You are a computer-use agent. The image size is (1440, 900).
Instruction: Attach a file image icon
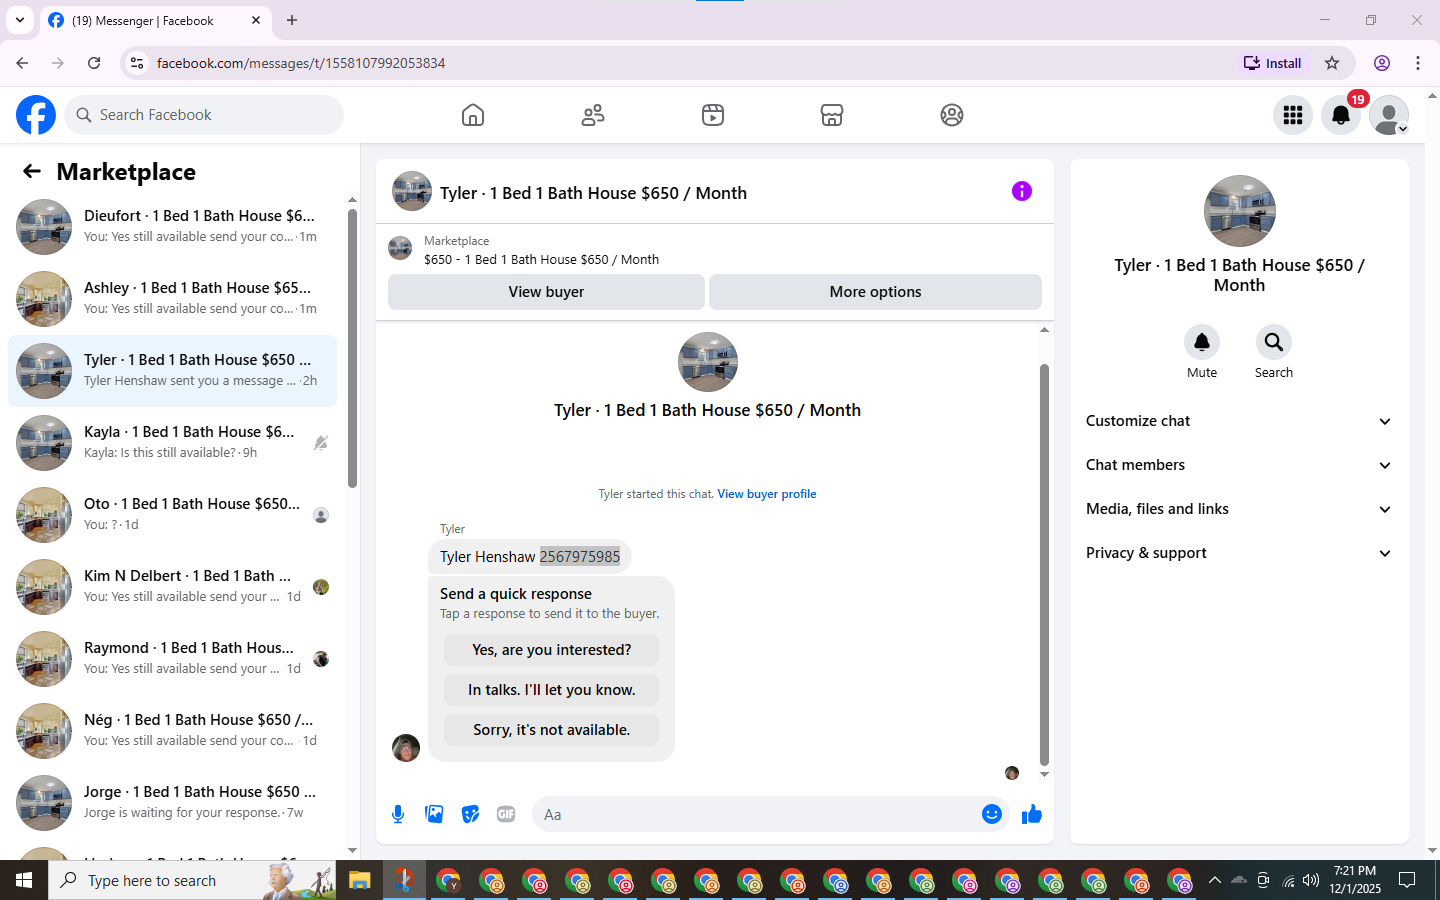coord(434,814)
